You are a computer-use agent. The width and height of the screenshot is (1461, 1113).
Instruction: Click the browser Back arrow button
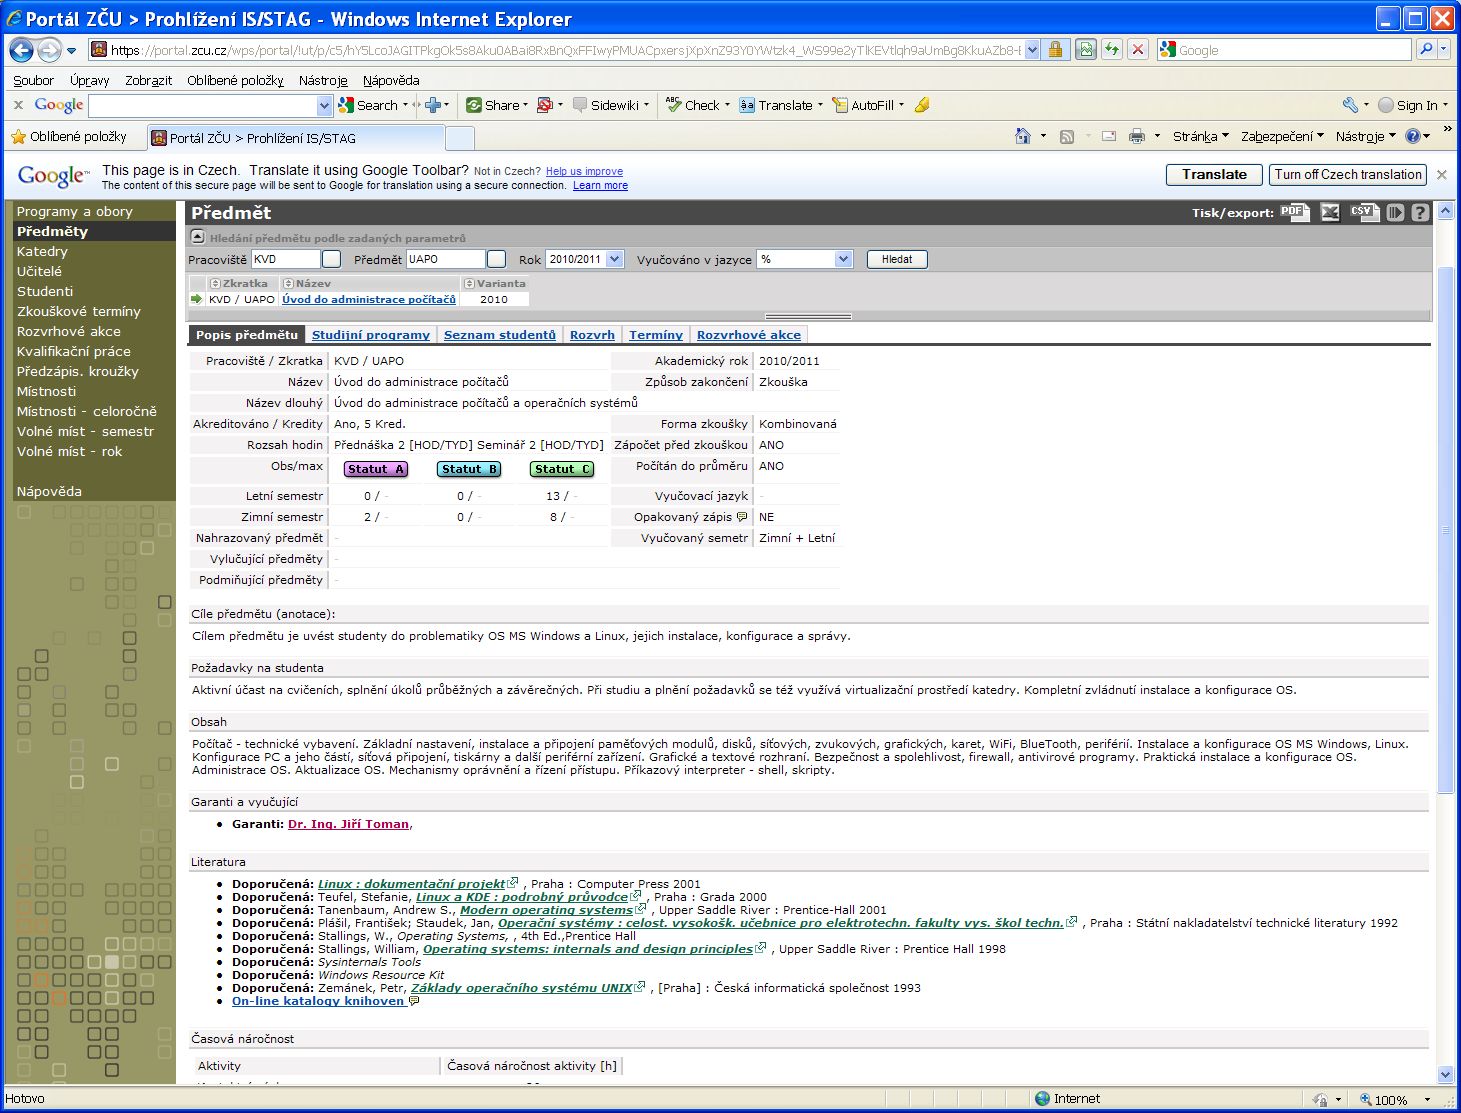[22, 49]
